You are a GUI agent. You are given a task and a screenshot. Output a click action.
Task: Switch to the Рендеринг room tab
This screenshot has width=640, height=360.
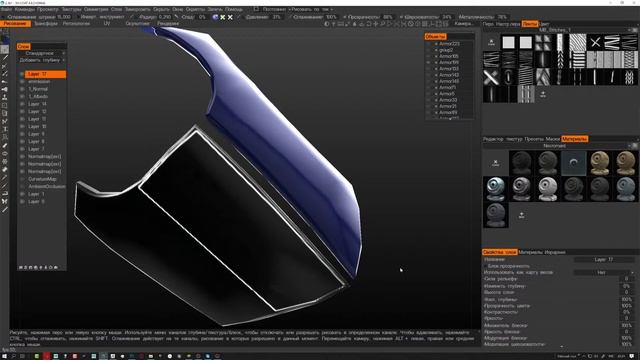click(168, 24)
